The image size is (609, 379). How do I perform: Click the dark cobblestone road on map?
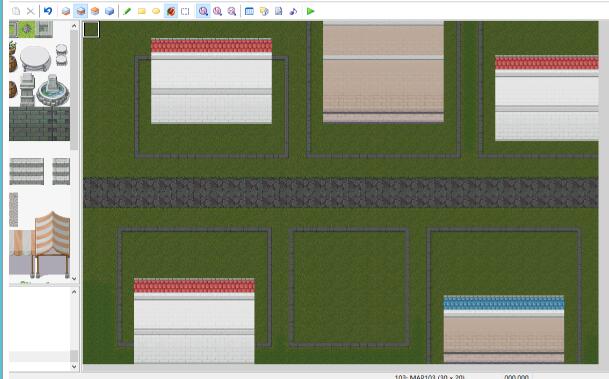tap(341, 193)
